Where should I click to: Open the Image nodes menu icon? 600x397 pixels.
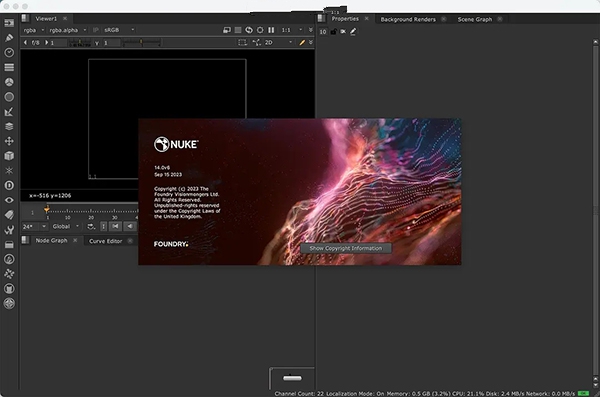tap(9, 23)
